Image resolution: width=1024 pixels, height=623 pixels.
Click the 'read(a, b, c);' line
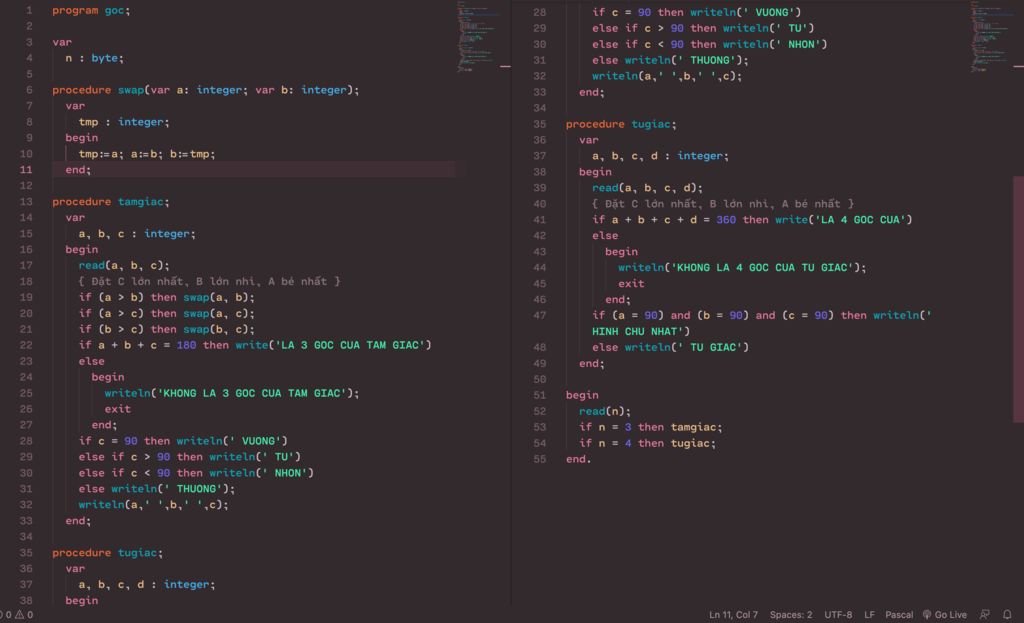click(123, 266)
